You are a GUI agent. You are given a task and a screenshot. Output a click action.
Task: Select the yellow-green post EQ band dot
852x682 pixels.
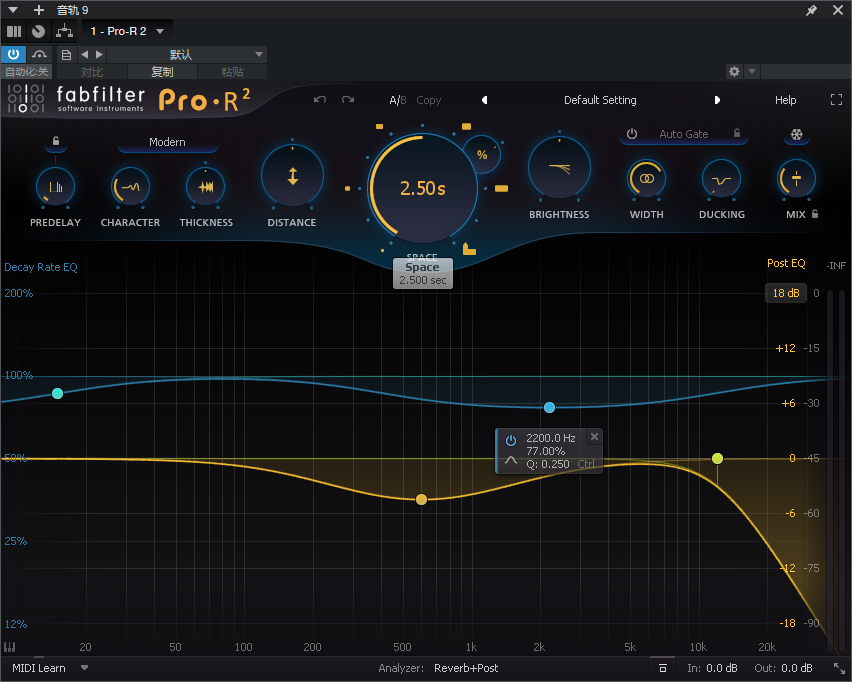[x=717, y=459]
